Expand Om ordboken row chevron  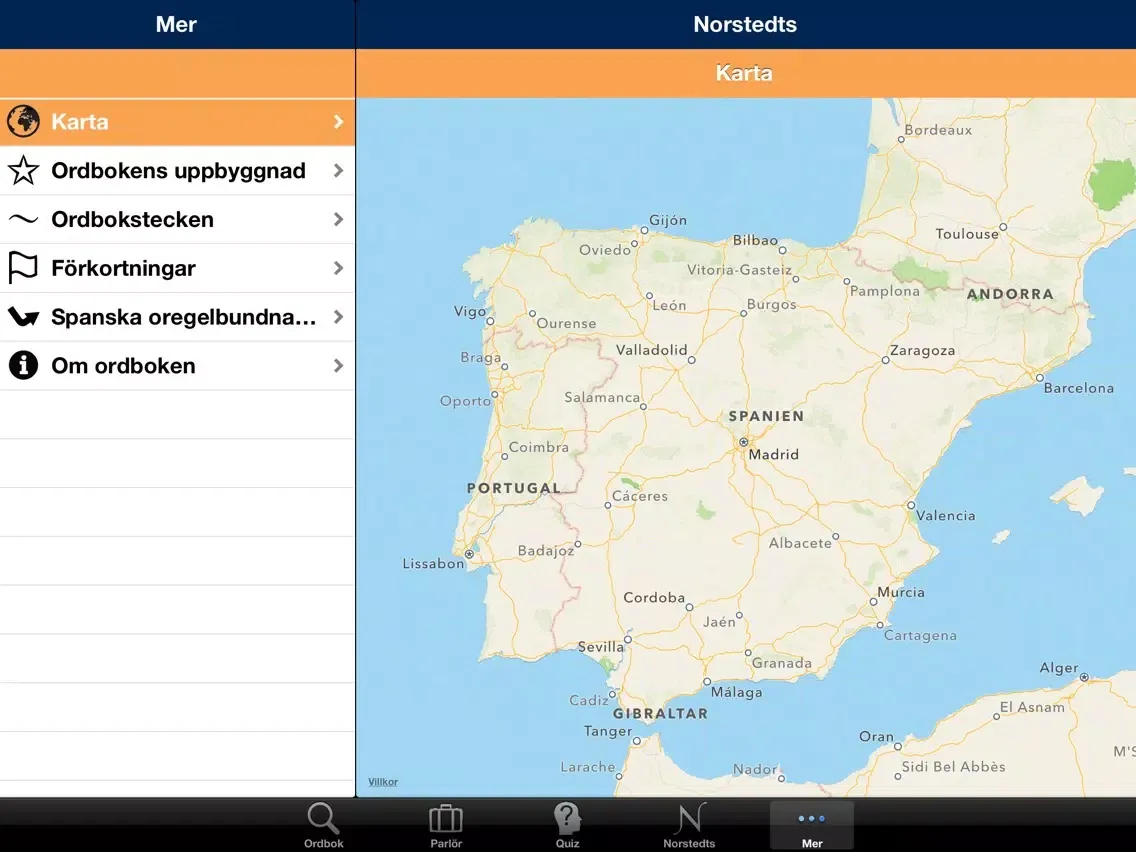(338, 366)
